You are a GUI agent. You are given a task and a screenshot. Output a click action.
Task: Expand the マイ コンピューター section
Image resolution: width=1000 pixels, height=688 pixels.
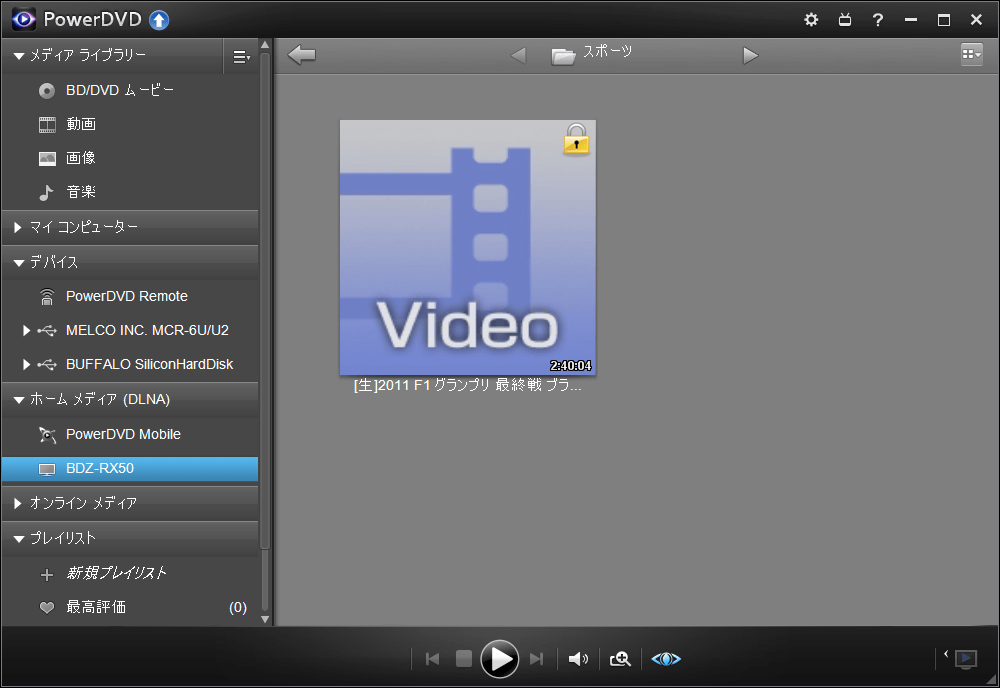coord(18,227)
